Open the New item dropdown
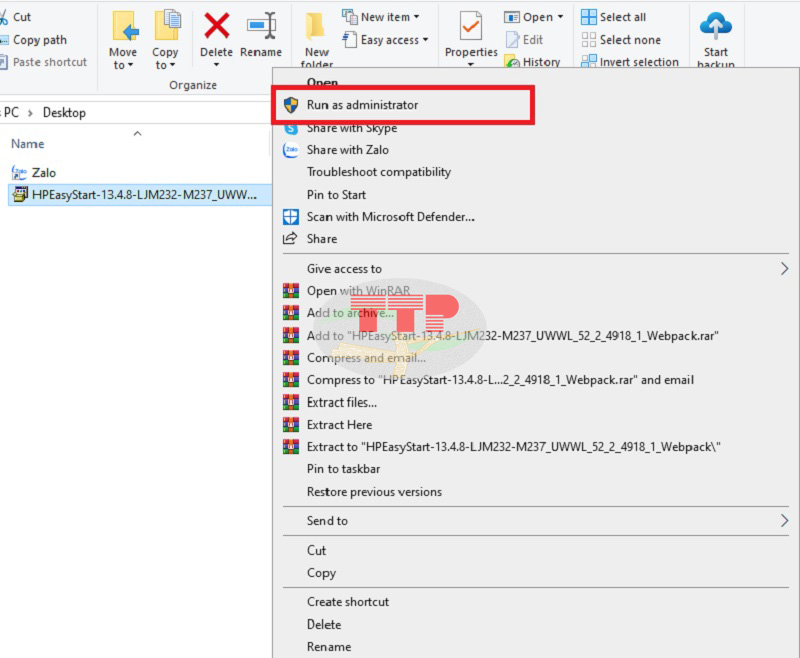This screenshot has width=800, height=658. click(x=381, y=17)
